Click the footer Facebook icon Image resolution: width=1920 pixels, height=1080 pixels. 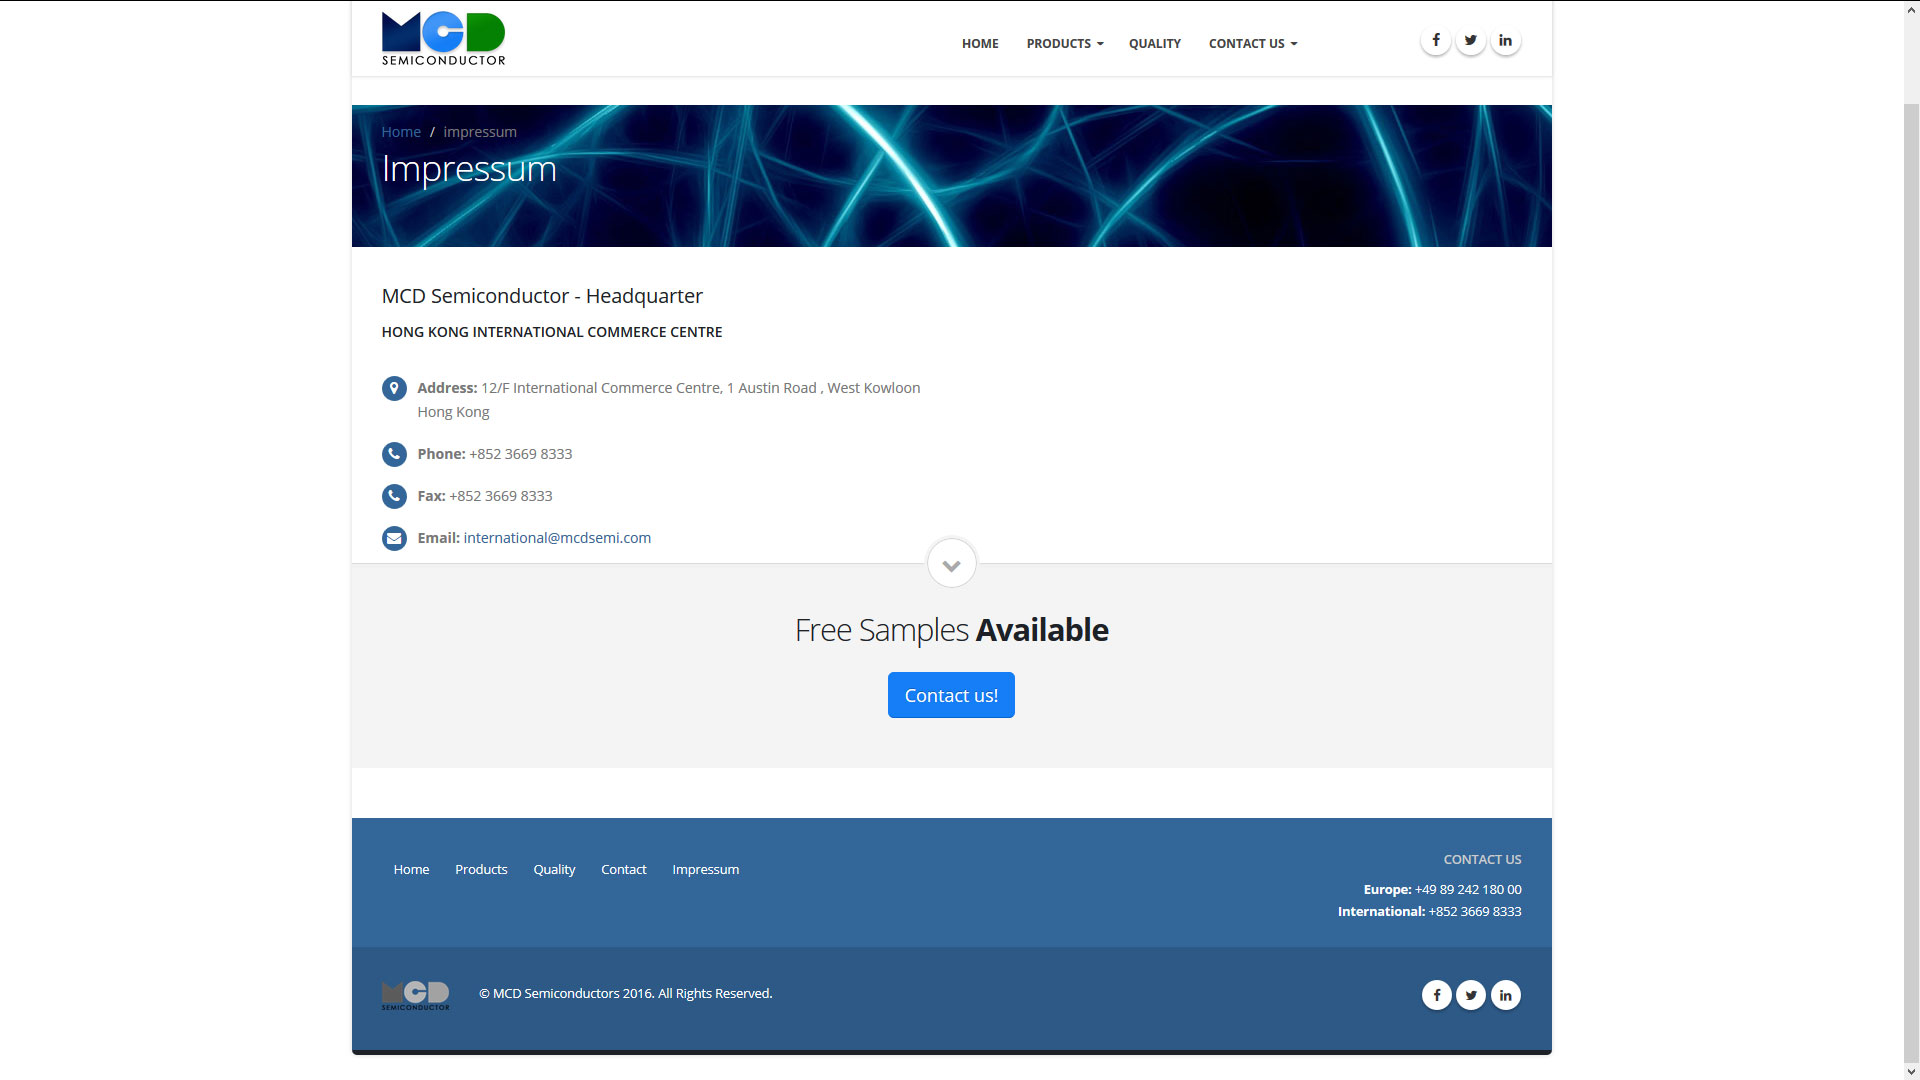pos(1437,995)
